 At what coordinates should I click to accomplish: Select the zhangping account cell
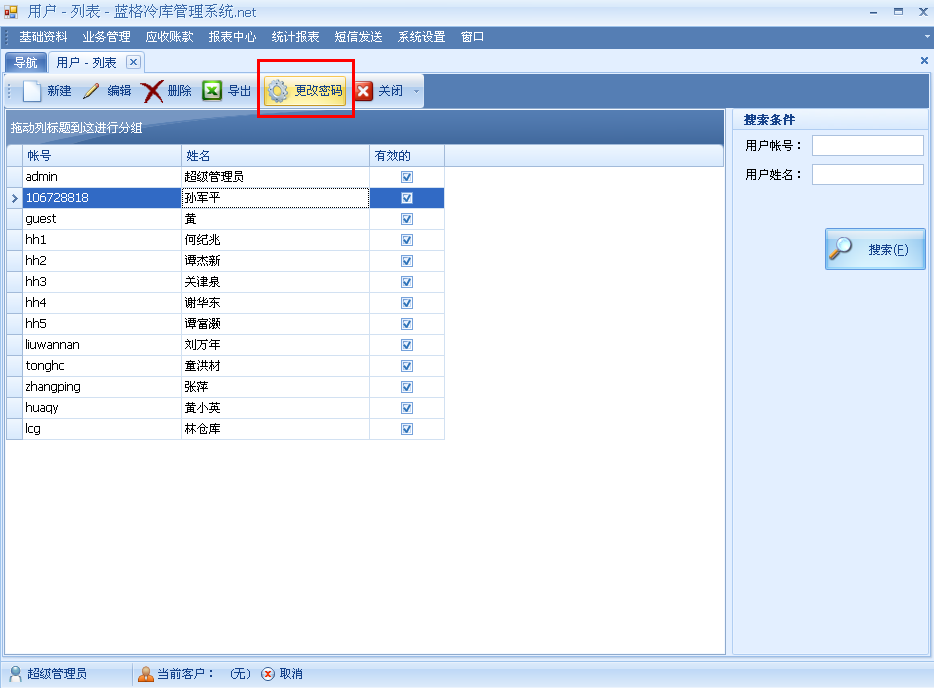click(x=102, y=387)
